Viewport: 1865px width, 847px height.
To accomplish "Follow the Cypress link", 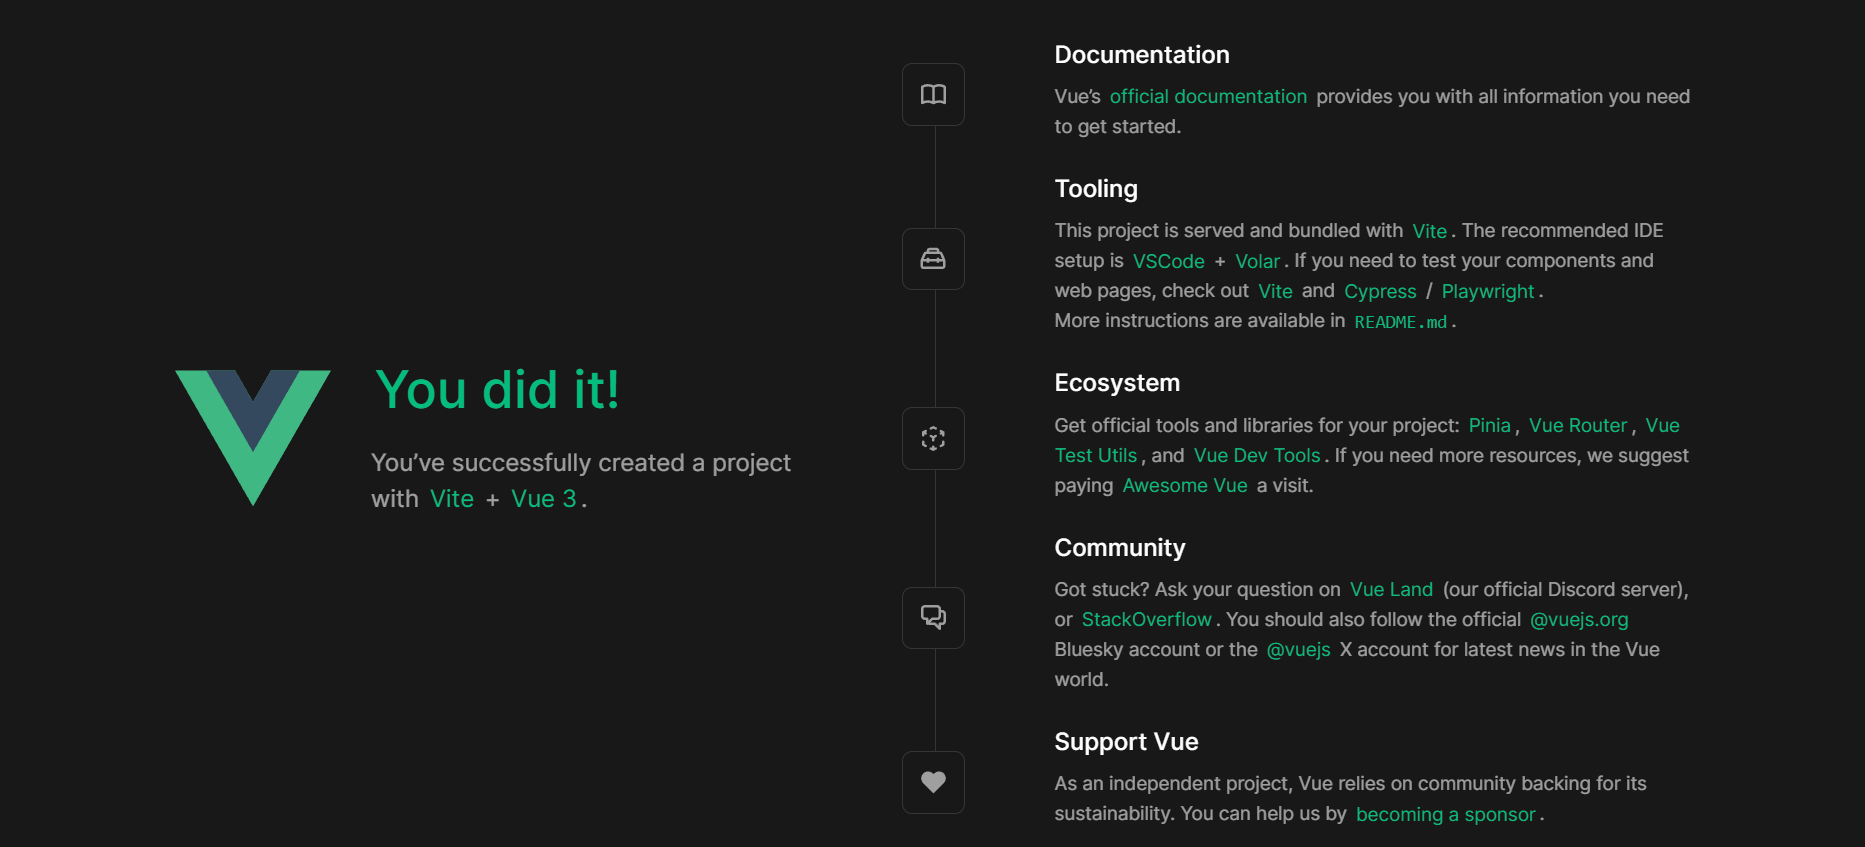I will [1380, 291].
